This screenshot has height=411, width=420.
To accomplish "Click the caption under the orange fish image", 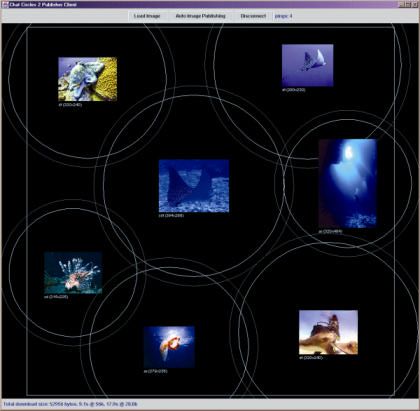I will point(156,371).
